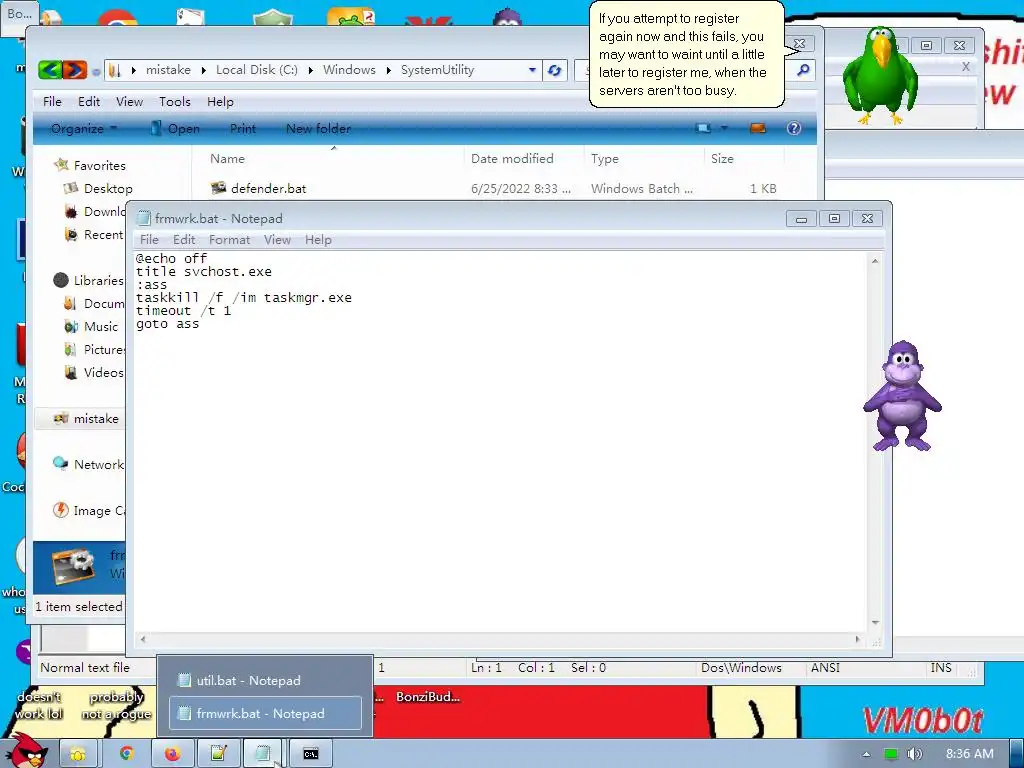
Task: Click the green parrot assistant character
Action: point(879,75)
